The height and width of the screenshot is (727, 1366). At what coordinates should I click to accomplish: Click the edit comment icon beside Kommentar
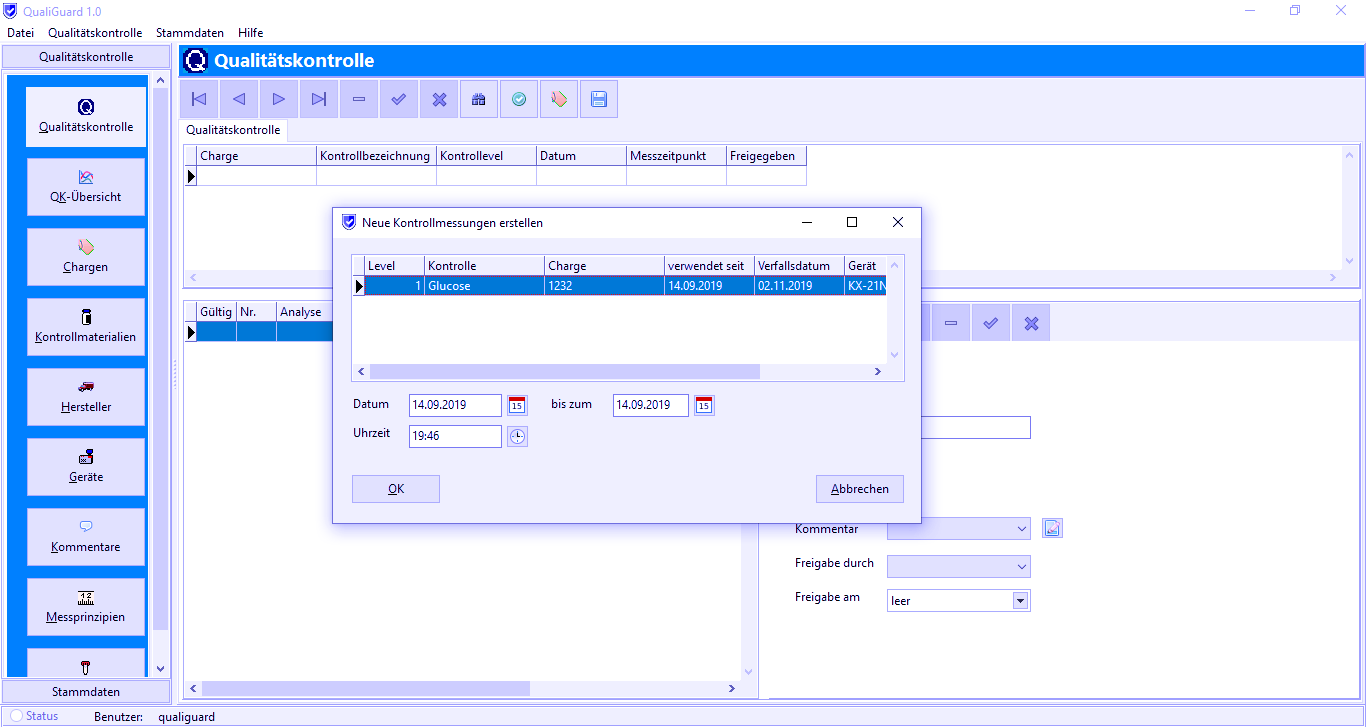pyautogui.click(x=1052, y=528)
